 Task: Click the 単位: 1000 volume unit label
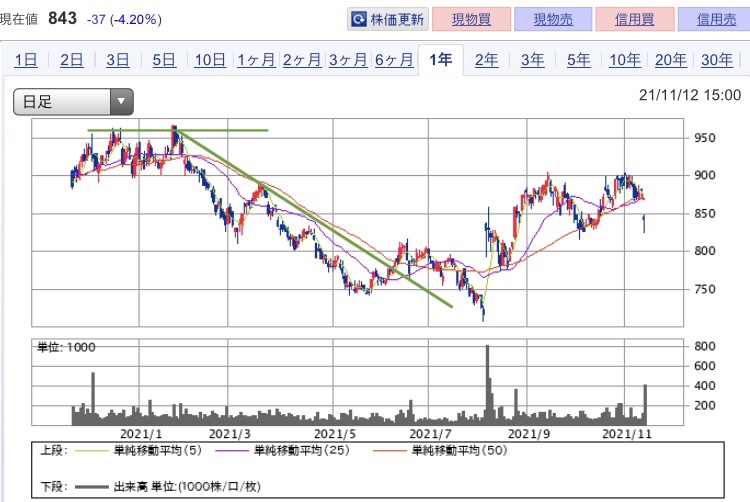tap(66, 347)
